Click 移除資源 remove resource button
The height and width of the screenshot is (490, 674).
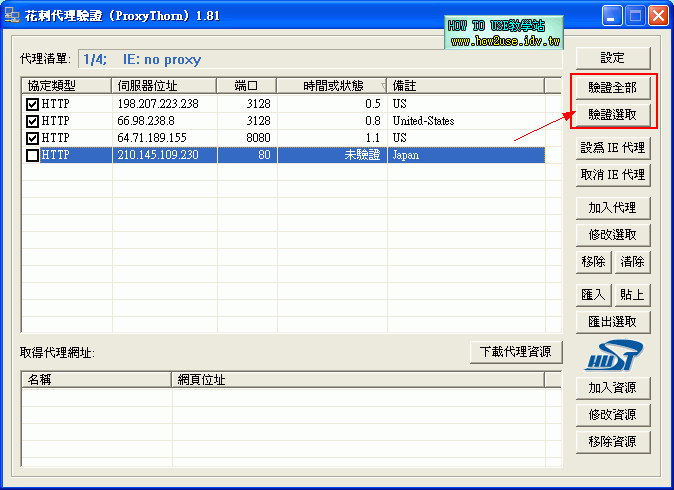(613, 442)
